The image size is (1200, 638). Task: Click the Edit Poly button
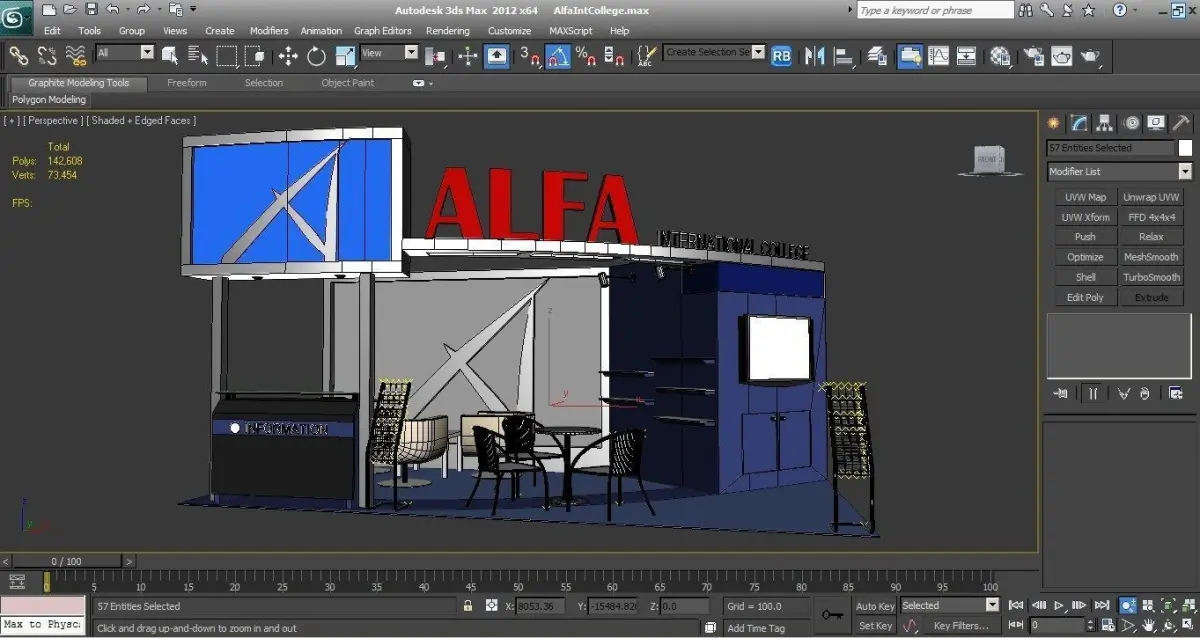(x=1085, y=297)
